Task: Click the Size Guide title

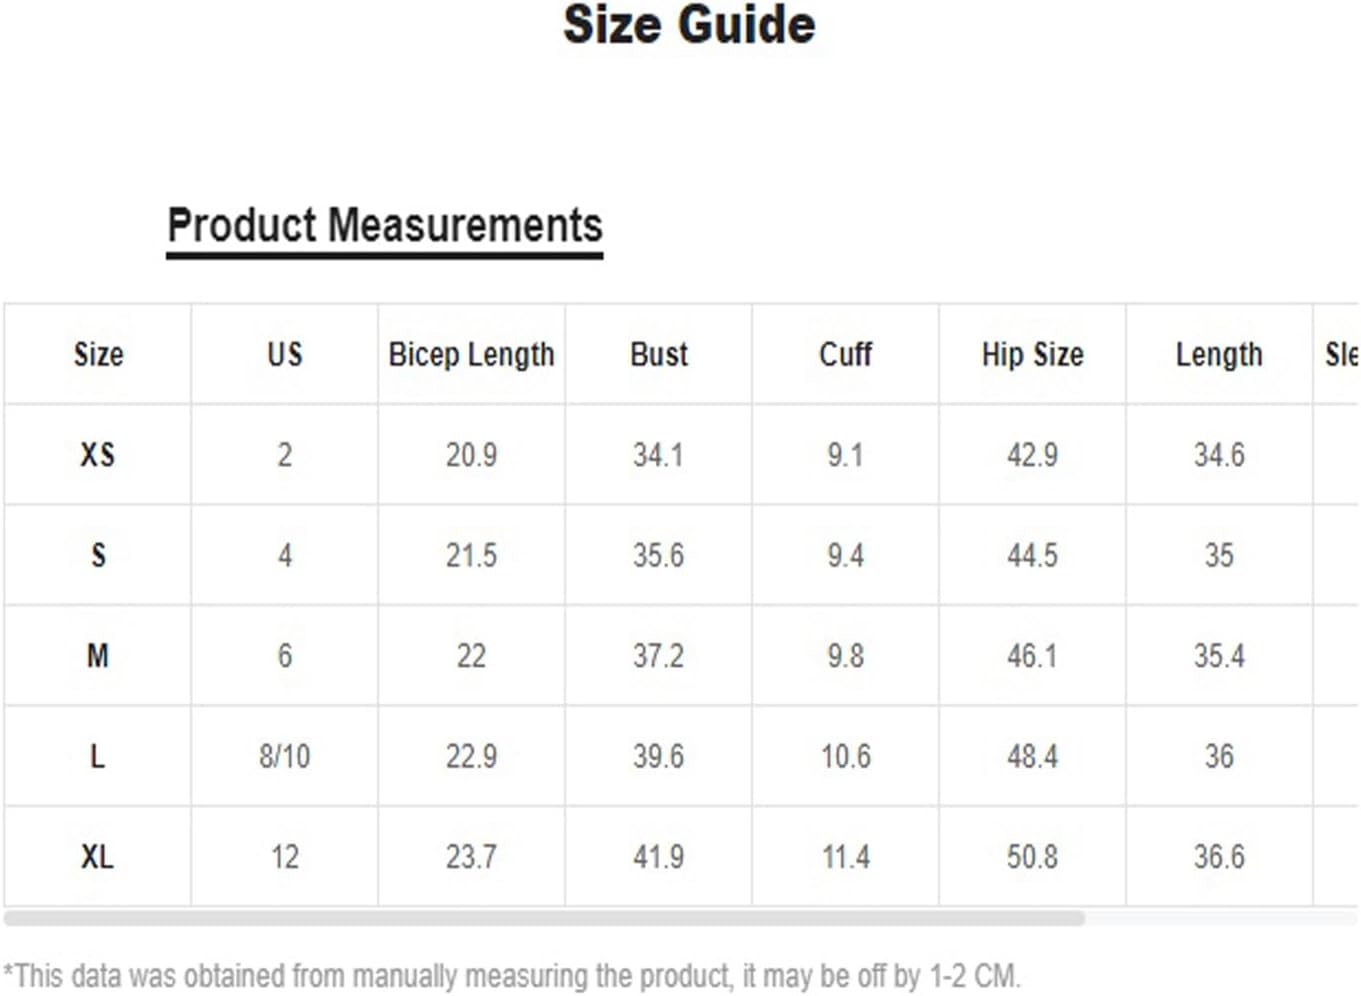Action: tap(689, 25)
